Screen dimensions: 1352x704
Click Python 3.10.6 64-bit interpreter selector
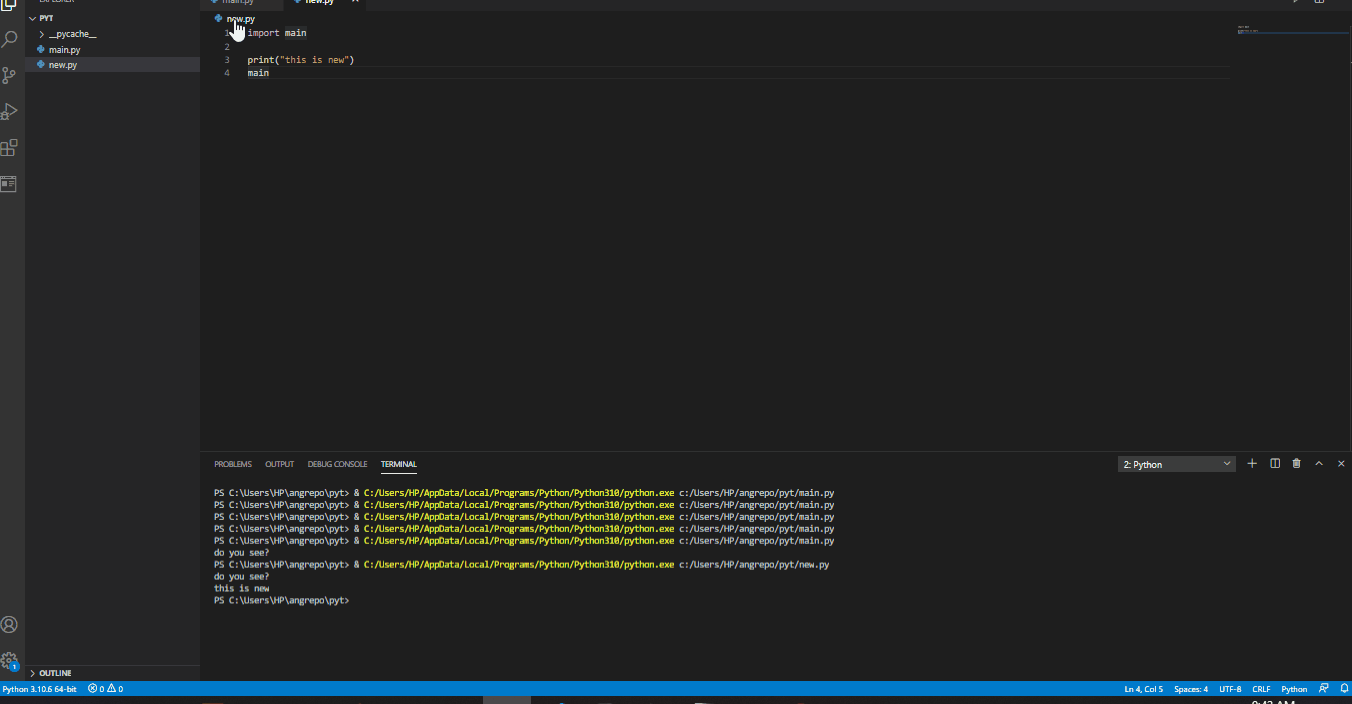pos(39,689)
